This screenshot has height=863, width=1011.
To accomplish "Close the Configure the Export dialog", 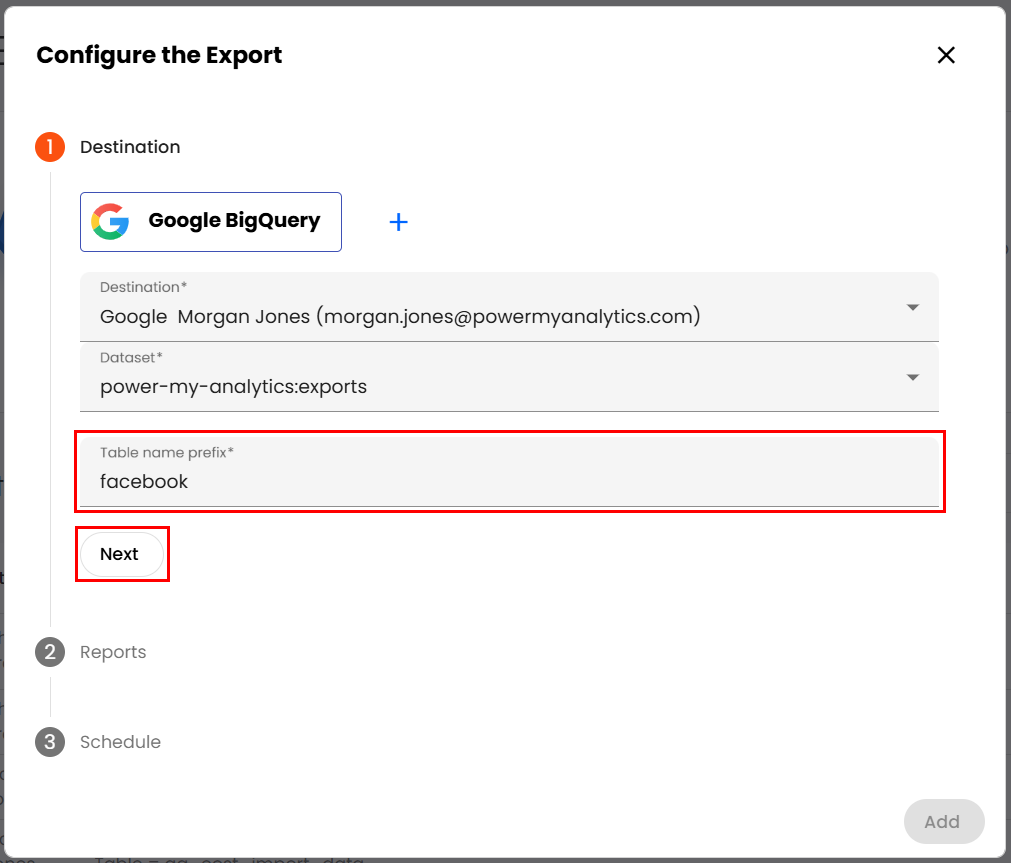I will click(x=946, y=56).
